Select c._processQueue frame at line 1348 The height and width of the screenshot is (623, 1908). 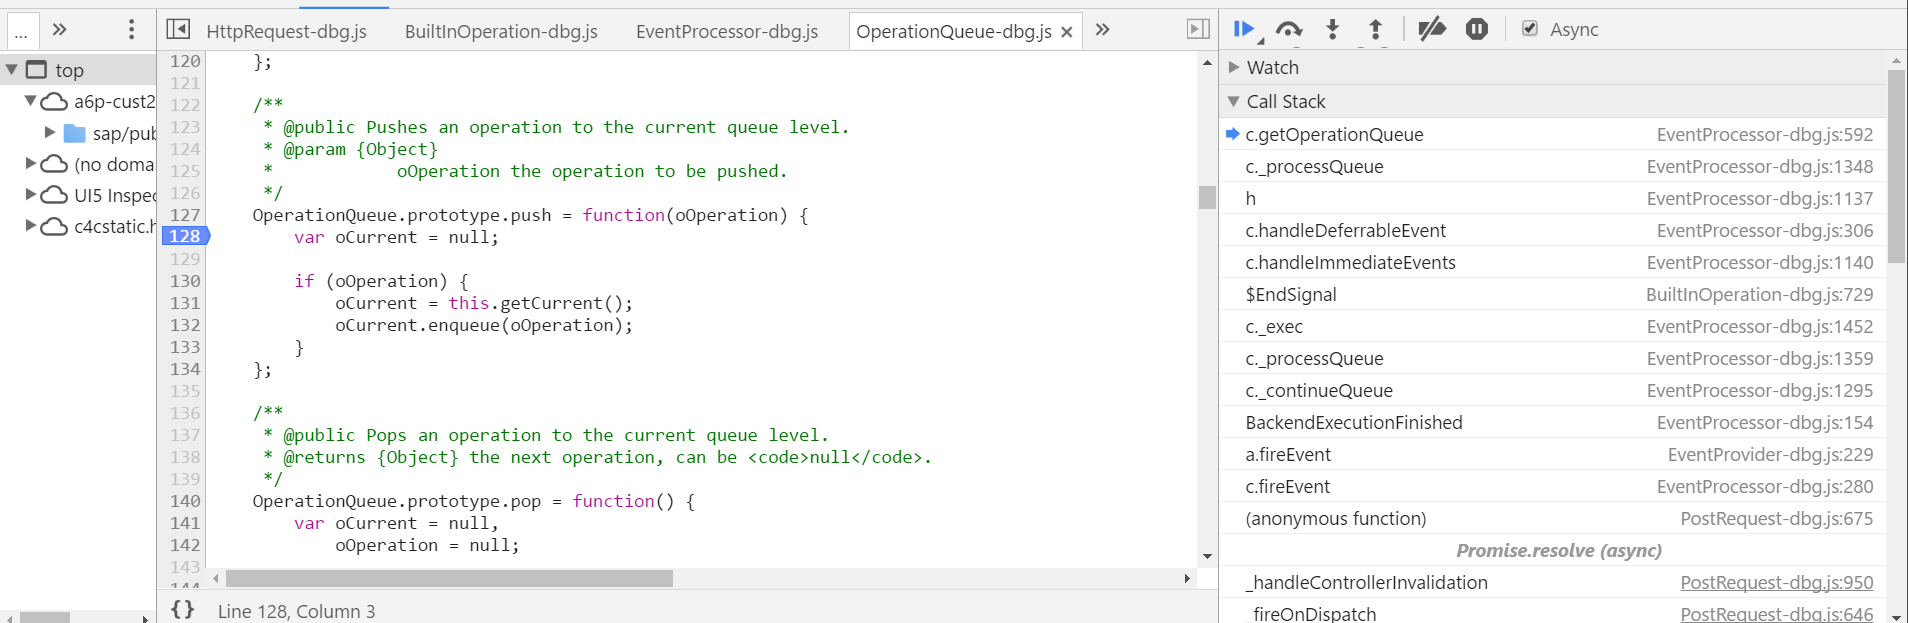(x=1553, y=166)
